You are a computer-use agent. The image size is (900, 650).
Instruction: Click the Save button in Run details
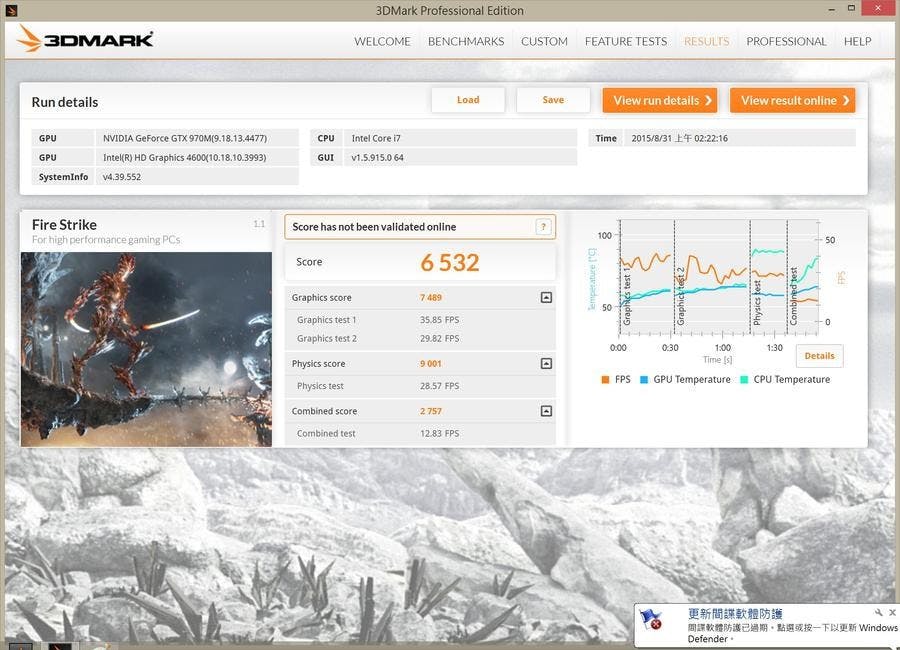553,100
